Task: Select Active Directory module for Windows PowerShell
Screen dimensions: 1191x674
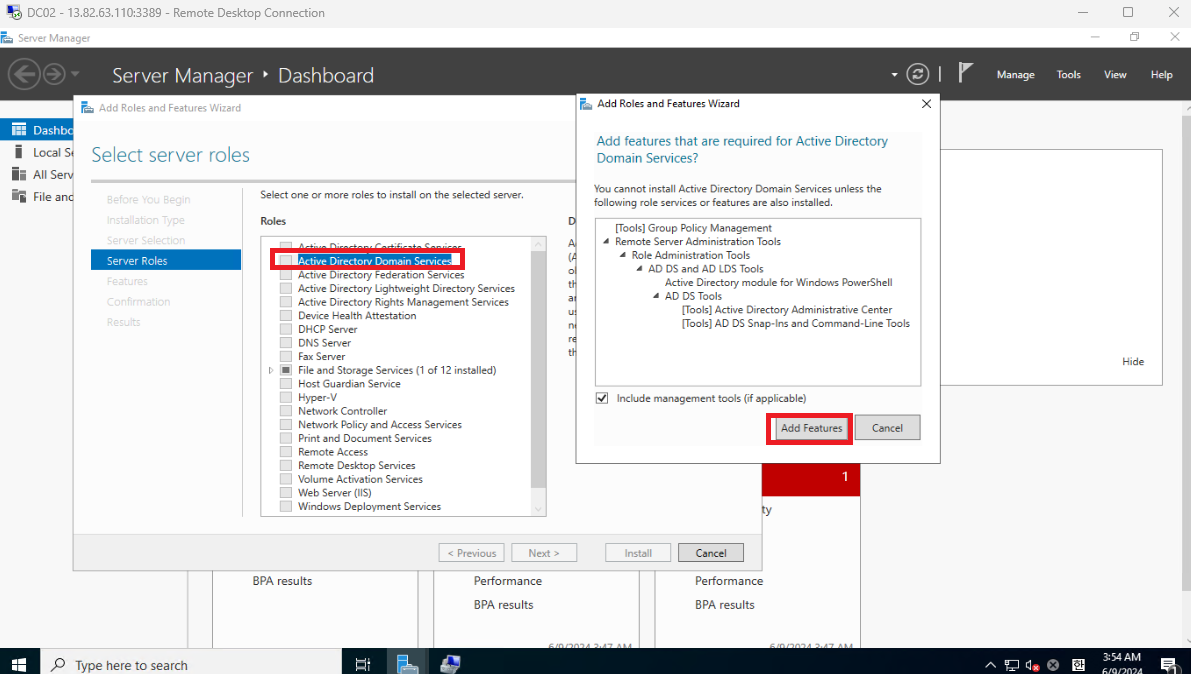Action: 779,283
